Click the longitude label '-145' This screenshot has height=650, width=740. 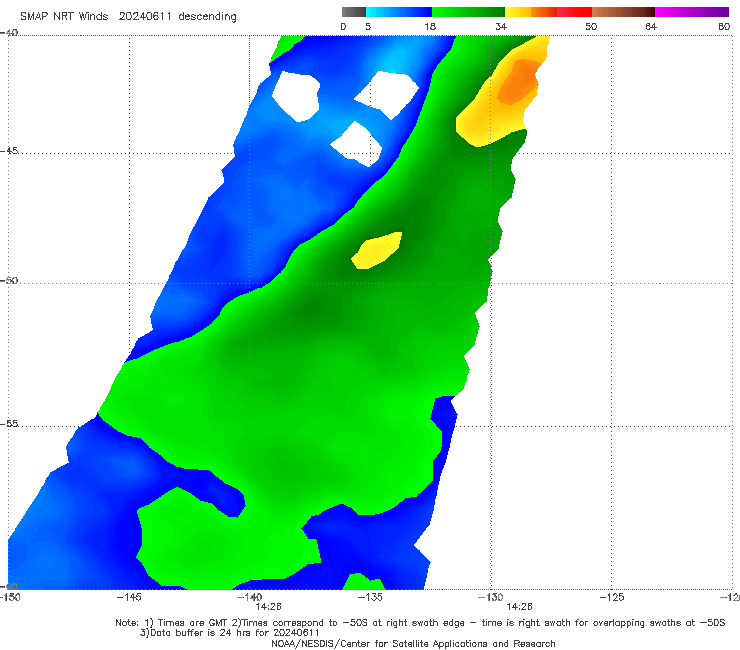(x=129, y=597)
